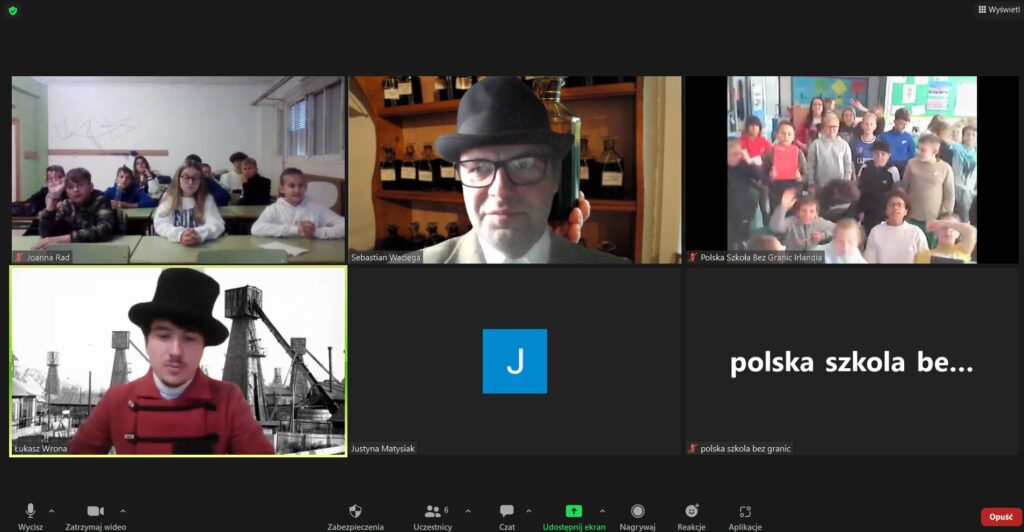This screenshot has height=532, width=1024.
Task: Select Sebastian Waciega's video tile
Action: pyautogui.click(x=514, y=170)
